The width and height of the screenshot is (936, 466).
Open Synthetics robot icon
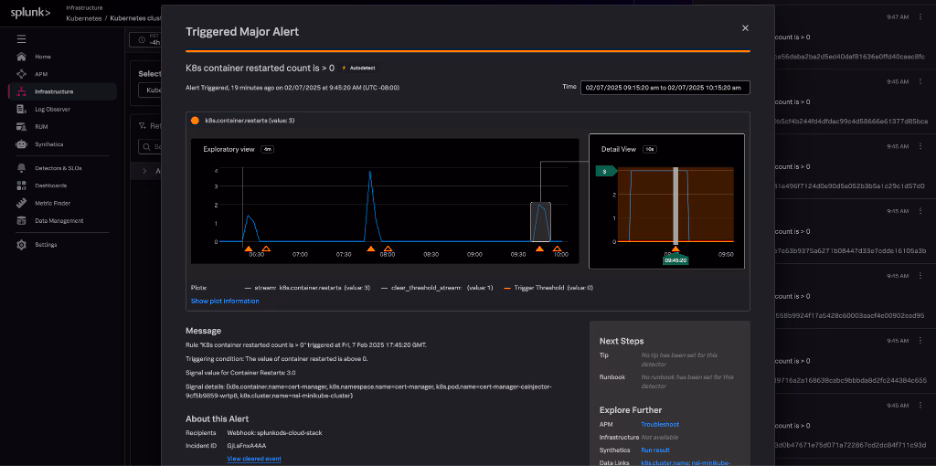click(21, 144)
